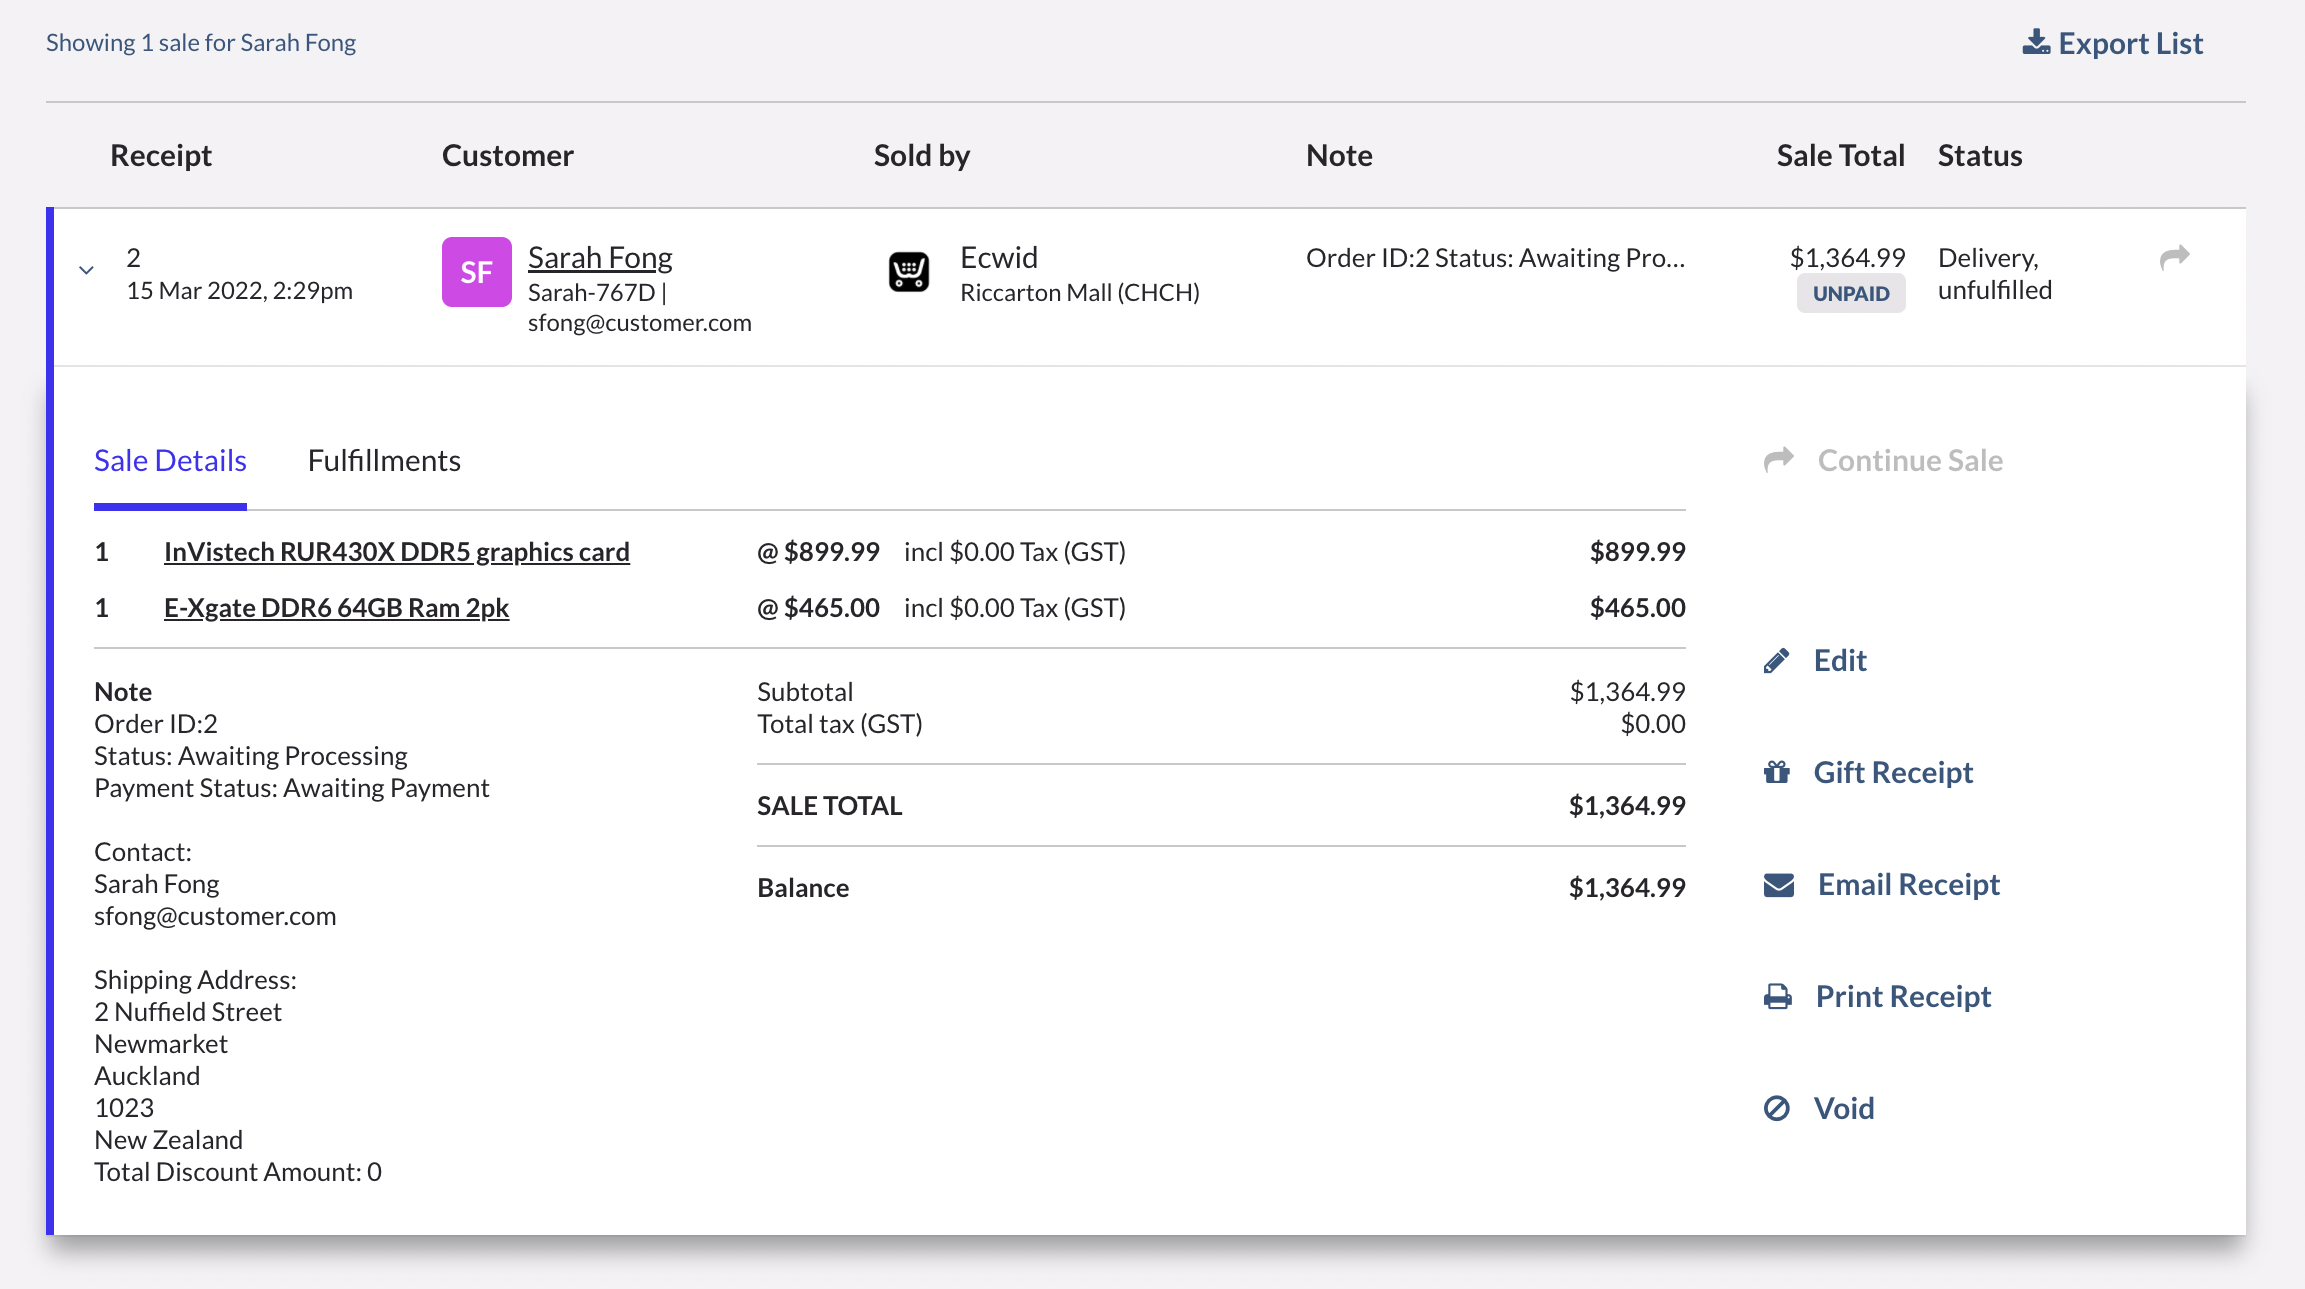
Task: Open the InVistech RUR430X graphics card product
Action: pos(397,551)
